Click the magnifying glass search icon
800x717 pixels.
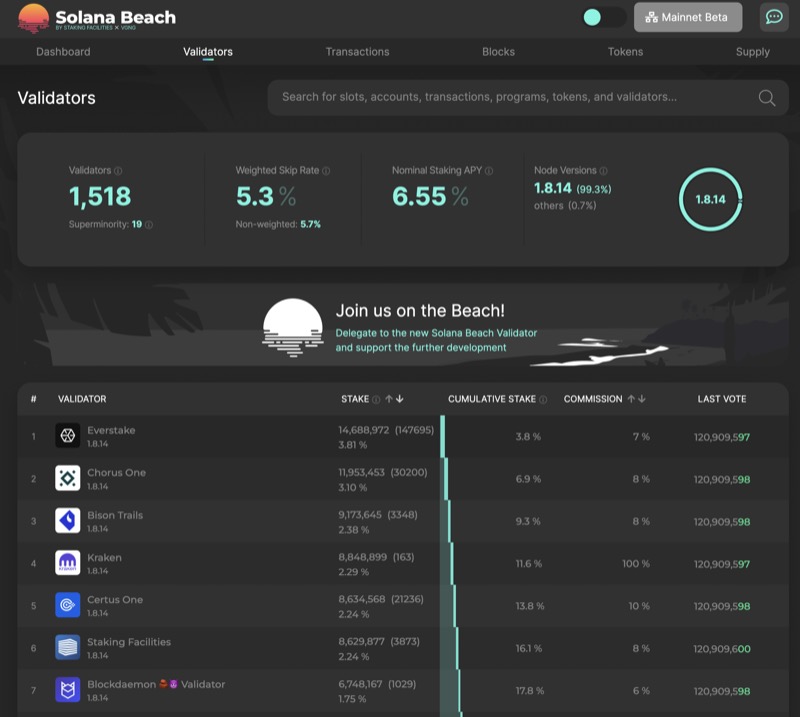click(x=767, y=97)
